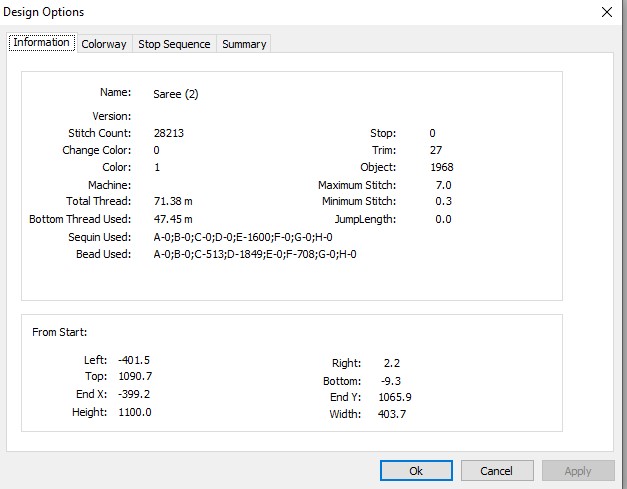Close the Design Options dialog
627x489 pixels.
[x=607, y=12]
